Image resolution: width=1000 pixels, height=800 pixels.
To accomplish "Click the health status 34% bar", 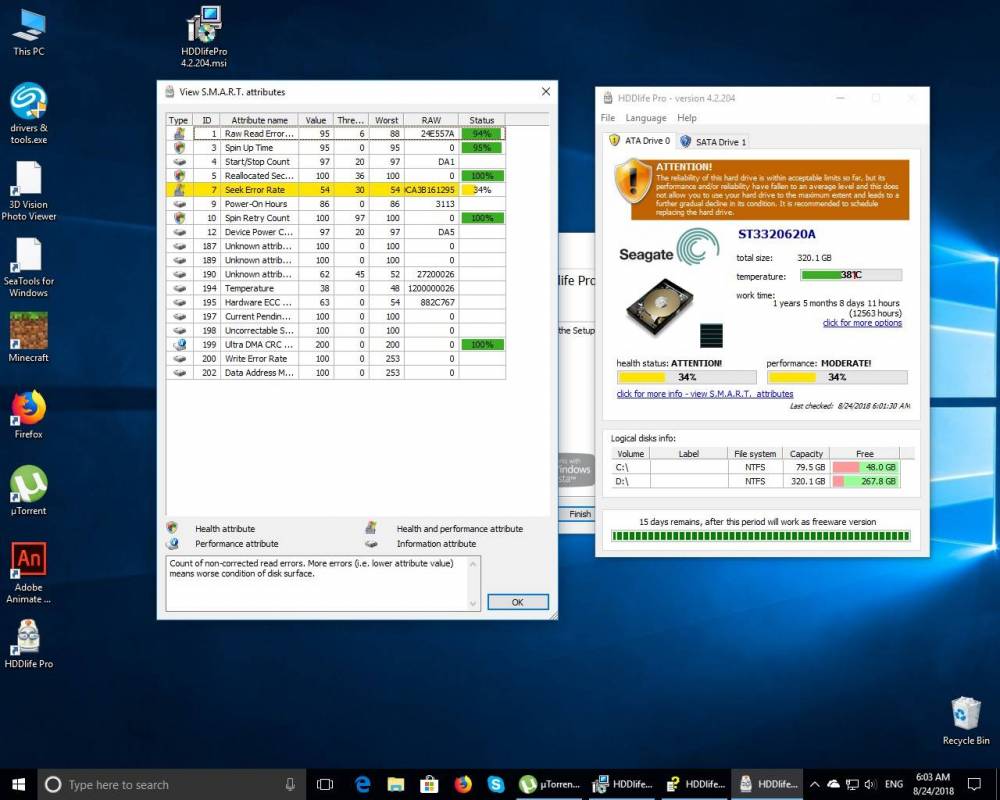I will click(686, 377).
